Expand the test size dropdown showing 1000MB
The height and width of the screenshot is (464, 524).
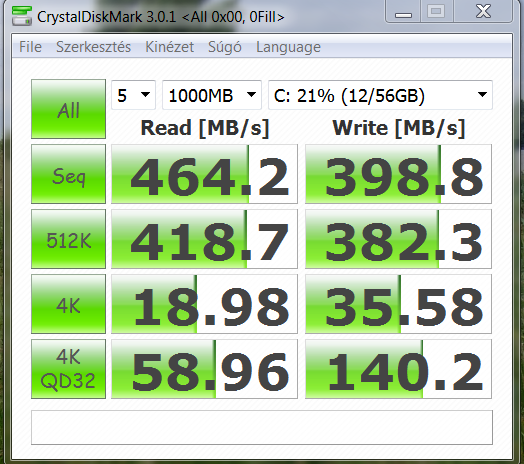[212, 95]
